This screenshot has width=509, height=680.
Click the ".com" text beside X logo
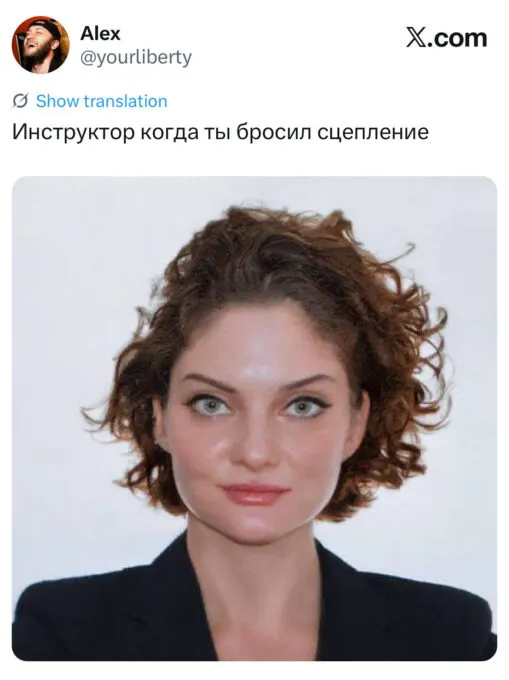457,38
